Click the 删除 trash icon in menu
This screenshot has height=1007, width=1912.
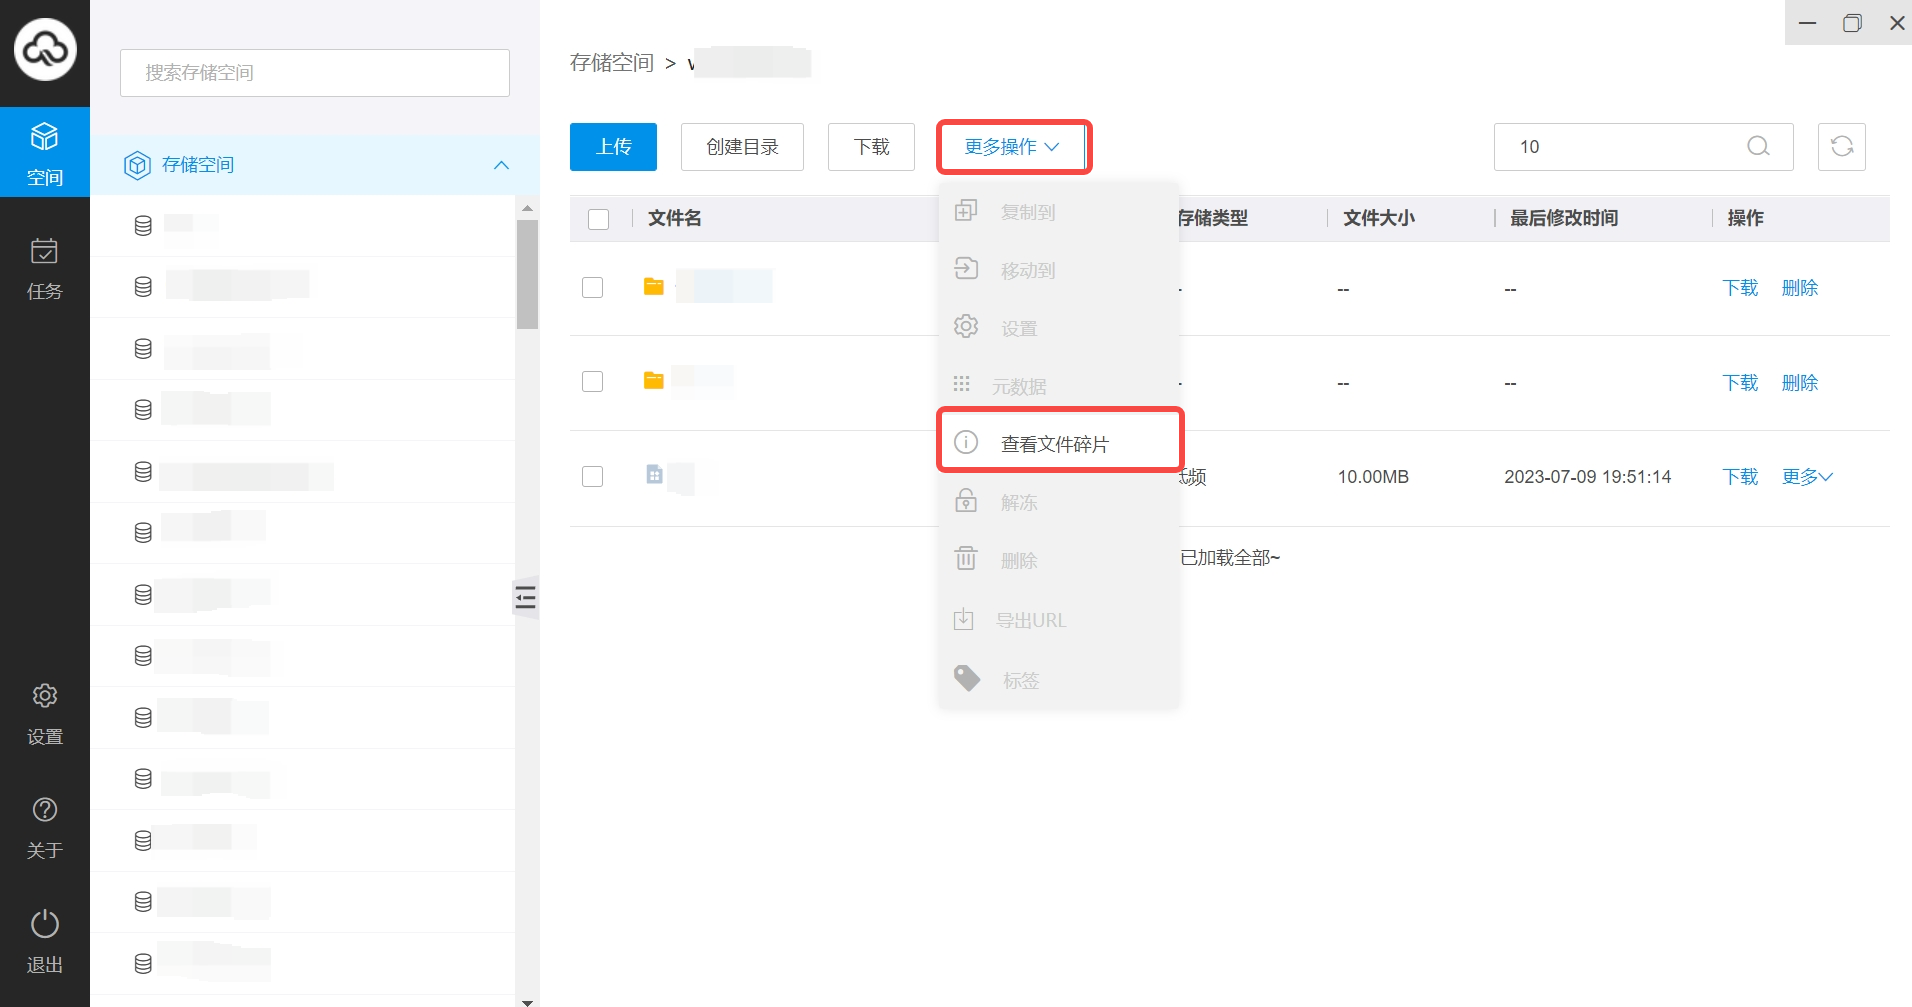pyautogui.click(x=966, y=558)
